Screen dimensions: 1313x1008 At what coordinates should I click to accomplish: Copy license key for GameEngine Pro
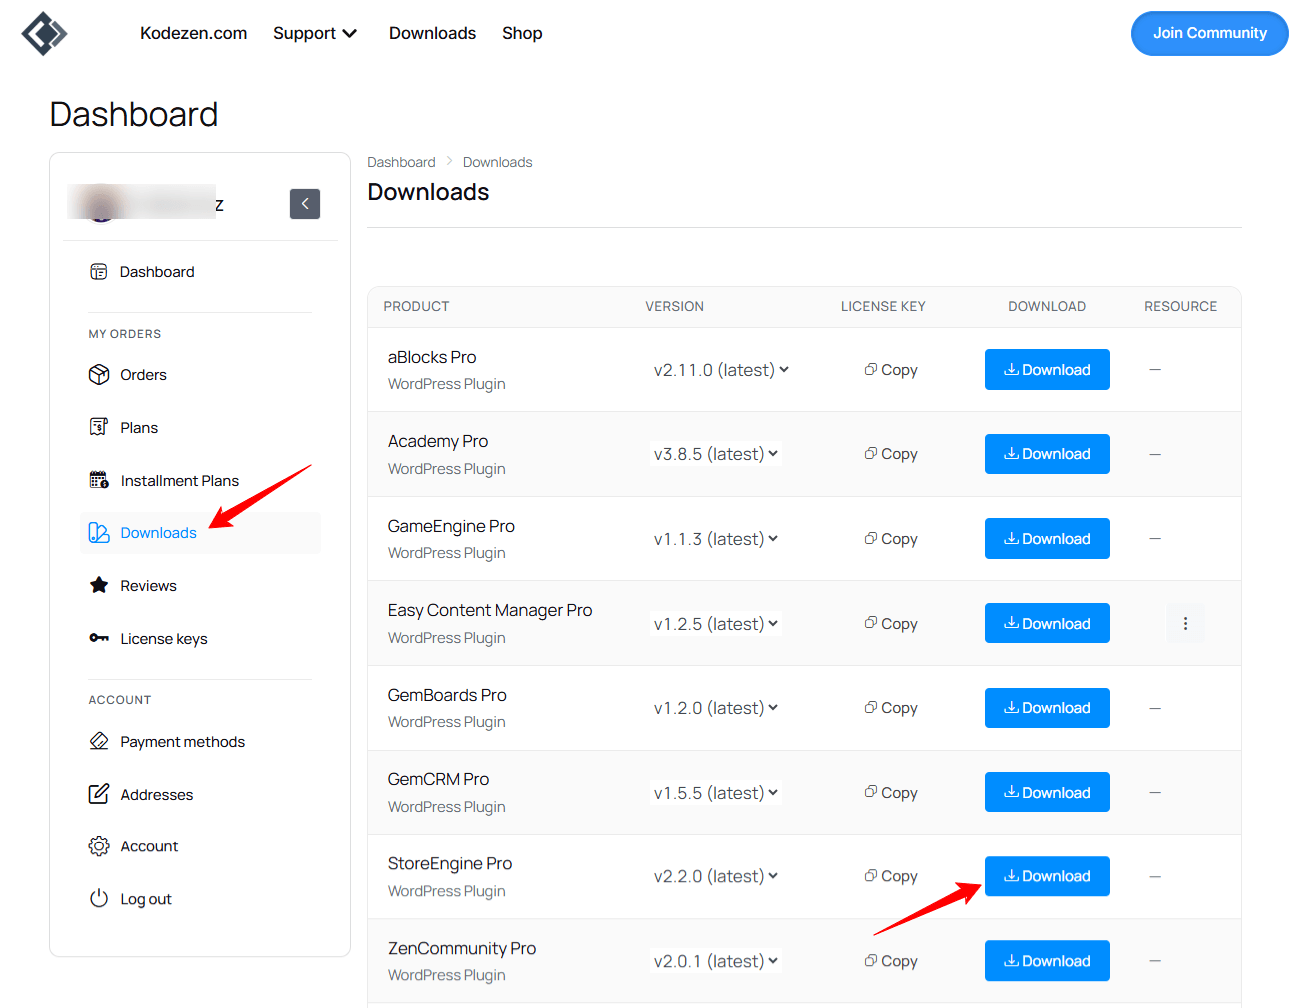[891, 539]
